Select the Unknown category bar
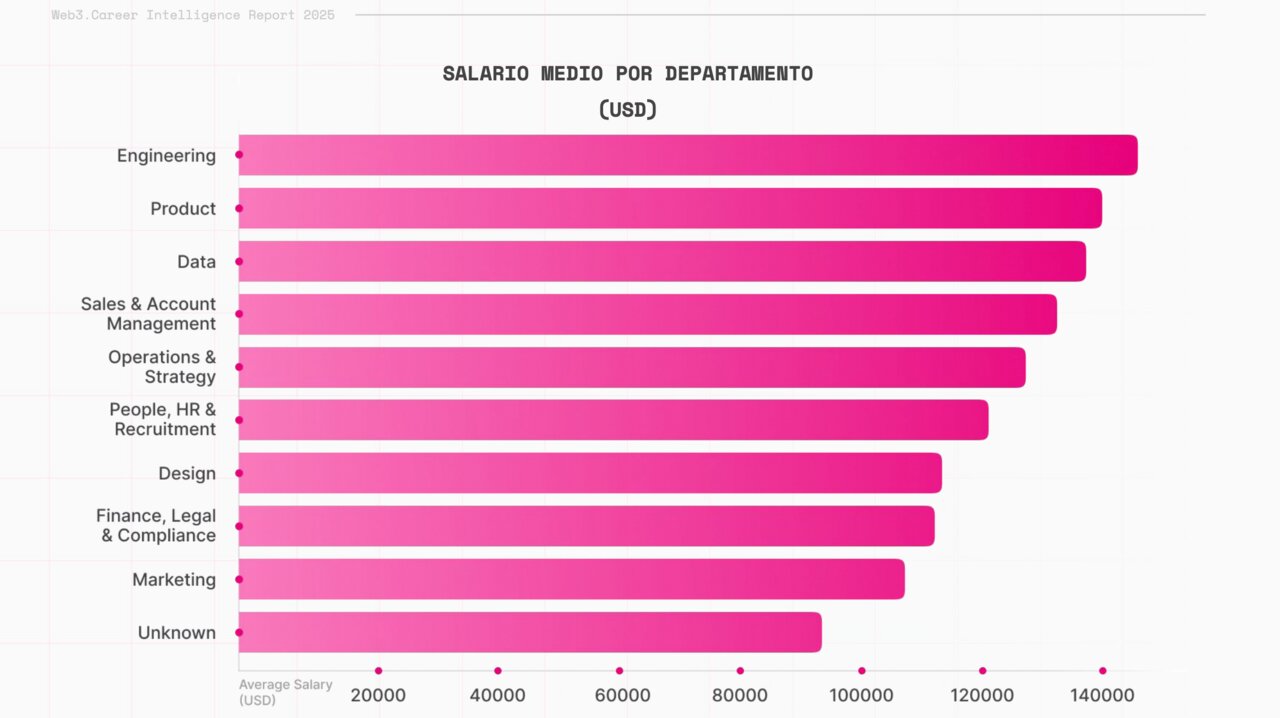Screen dimensions: 1280x718 530,632
